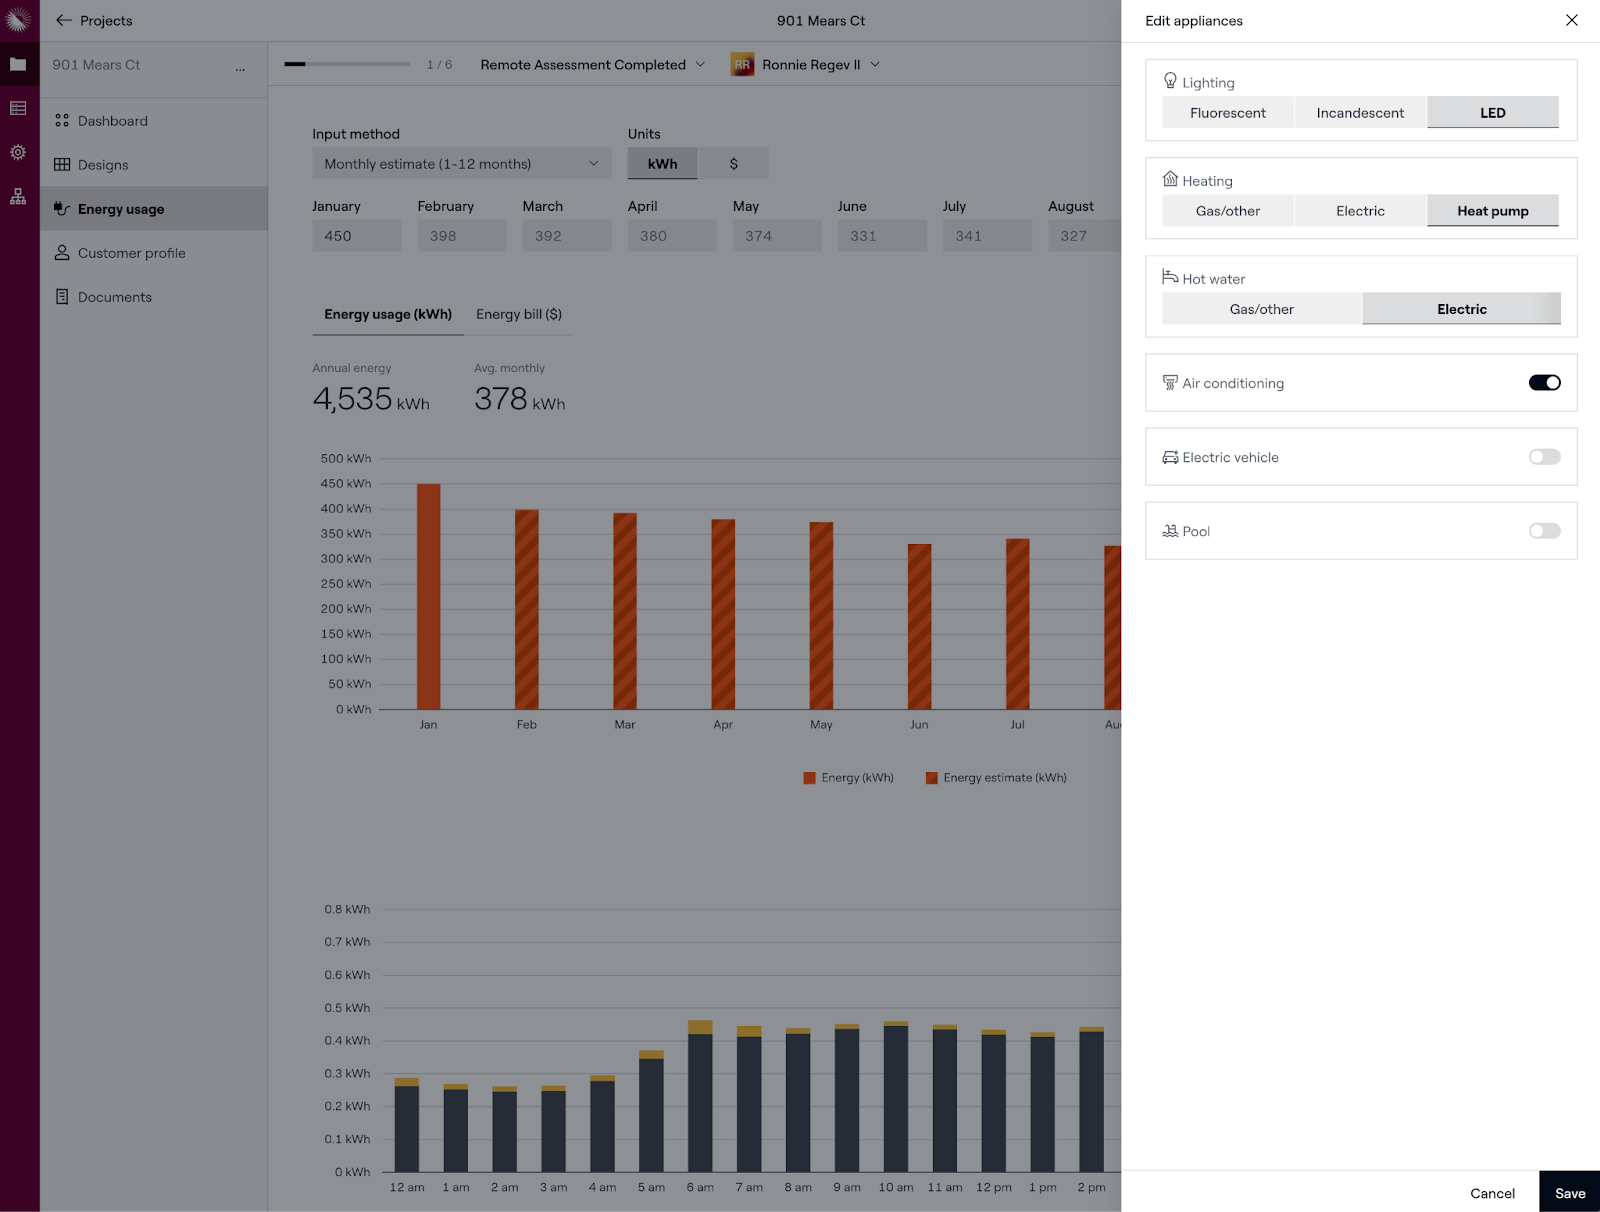The image size is (1600, 1212).
Task: Switch to the Energy bill ($) tab
Action: coord(518,314)
